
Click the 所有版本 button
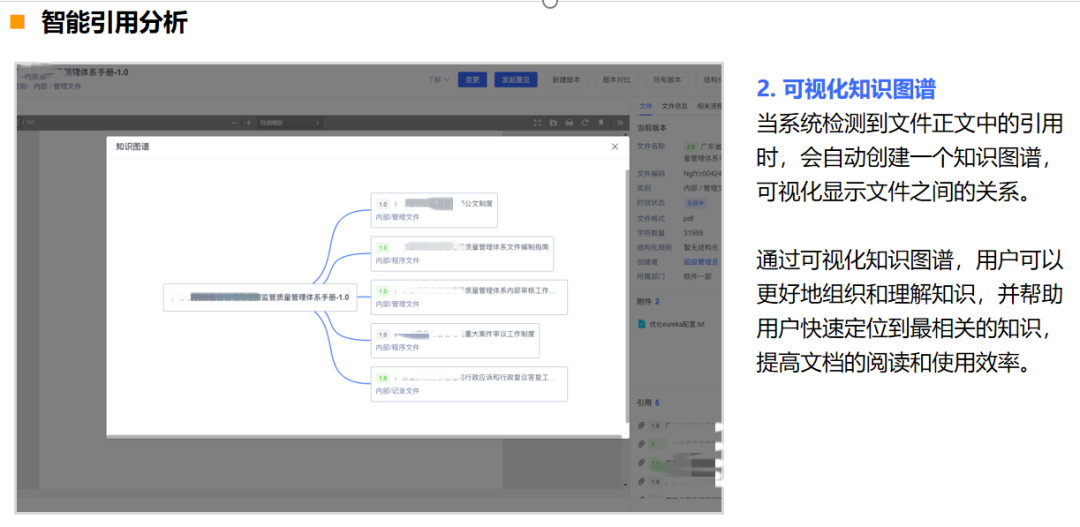coord(667,79)
